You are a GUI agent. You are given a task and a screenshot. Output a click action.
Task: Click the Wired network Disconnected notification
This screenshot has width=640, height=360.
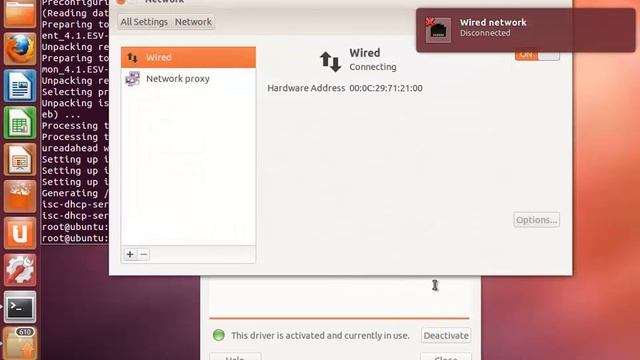(x=526, y=30)
